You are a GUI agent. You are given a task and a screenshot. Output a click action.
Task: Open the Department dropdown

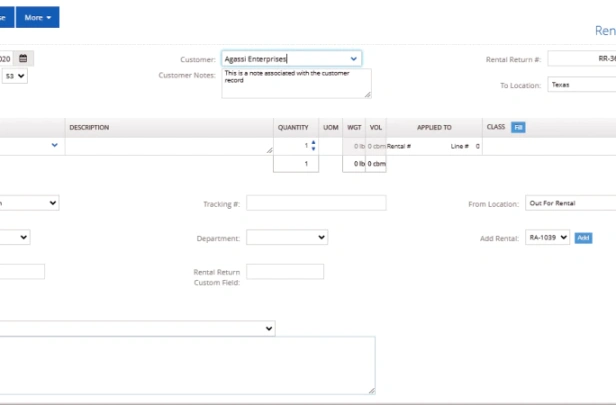tap(287, 237)
